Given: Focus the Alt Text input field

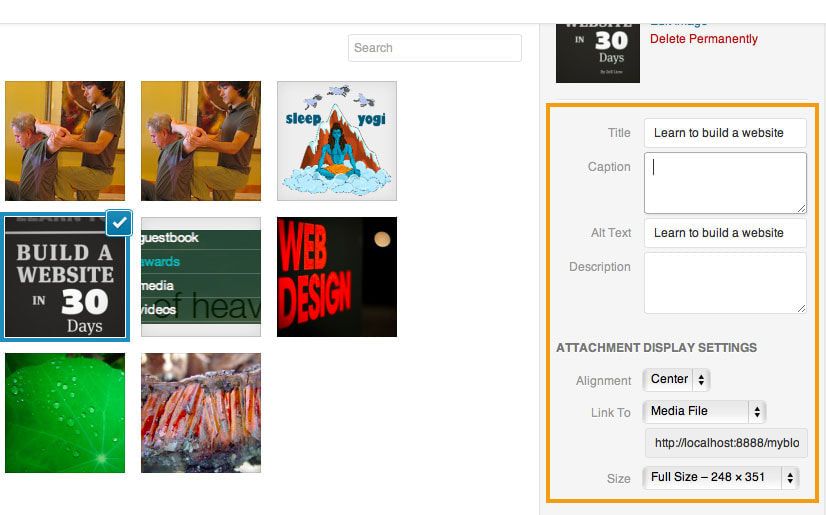Looking at the screenshot, I should coord(724,233).
